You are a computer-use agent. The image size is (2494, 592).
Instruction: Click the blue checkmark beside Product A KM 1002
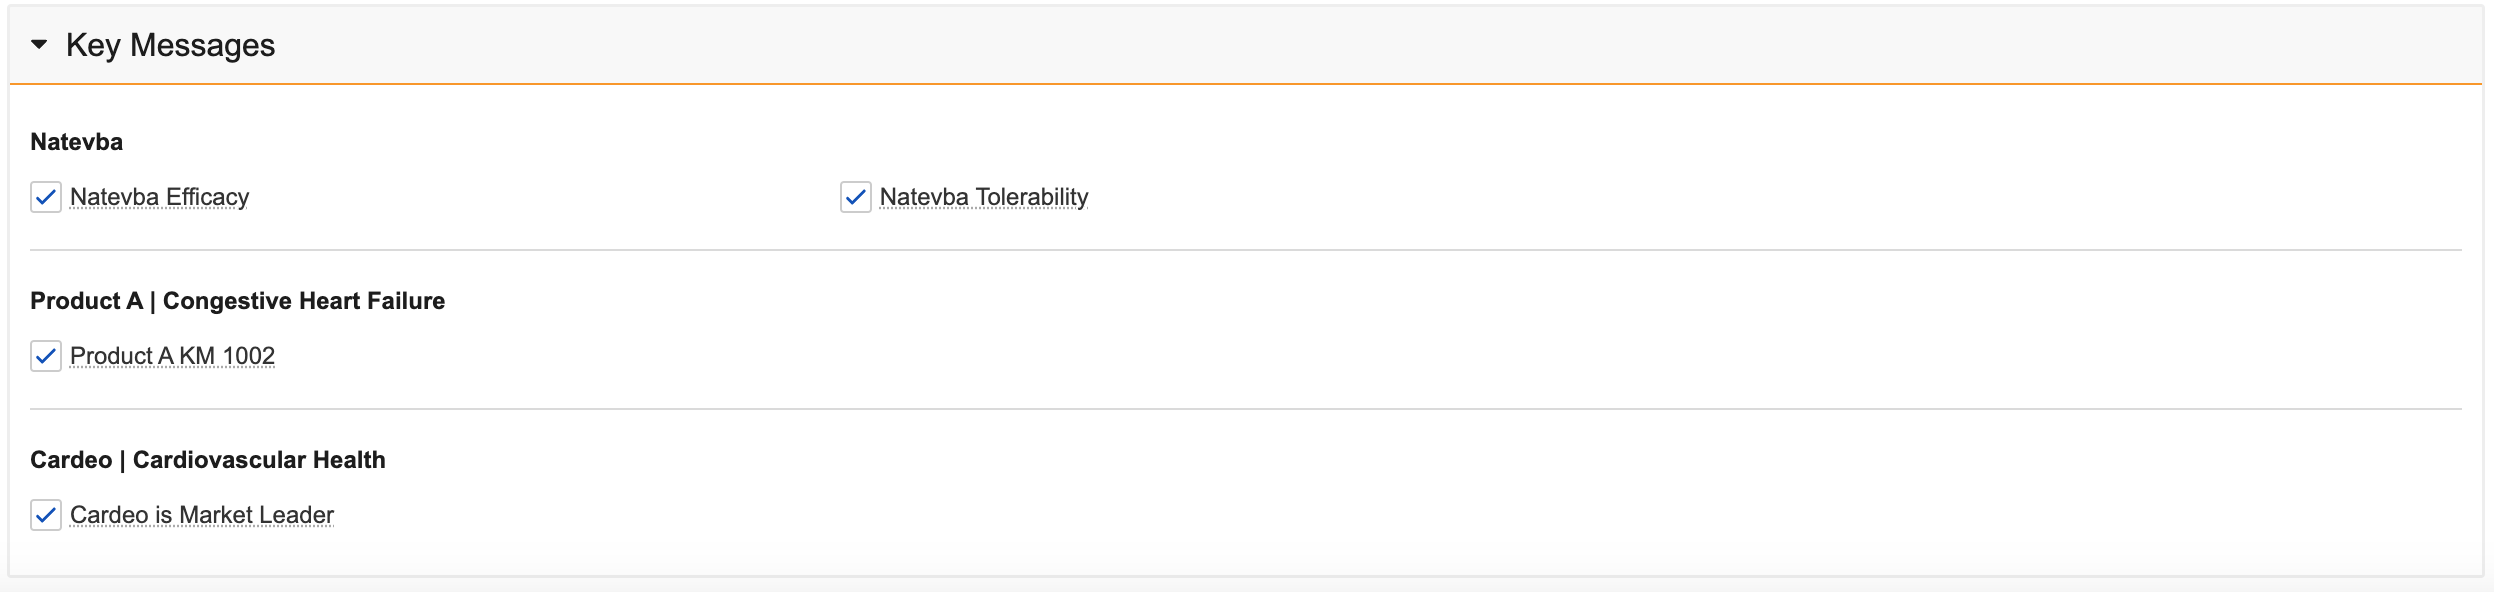(x=46, y=356)
